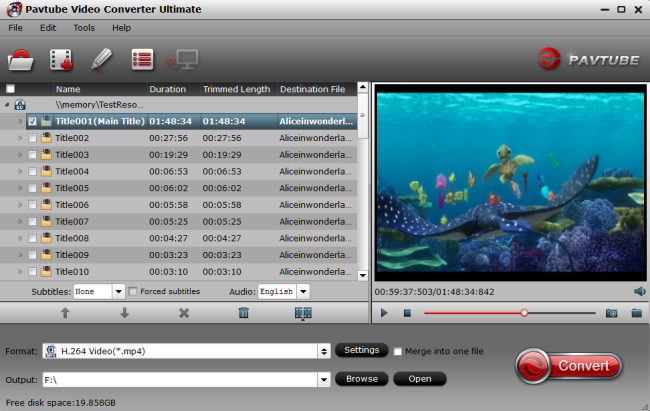Viewport: 650px width, 411px height.
Task: Open the Subtitles dropdown
Action: click(x=118, y=292)
